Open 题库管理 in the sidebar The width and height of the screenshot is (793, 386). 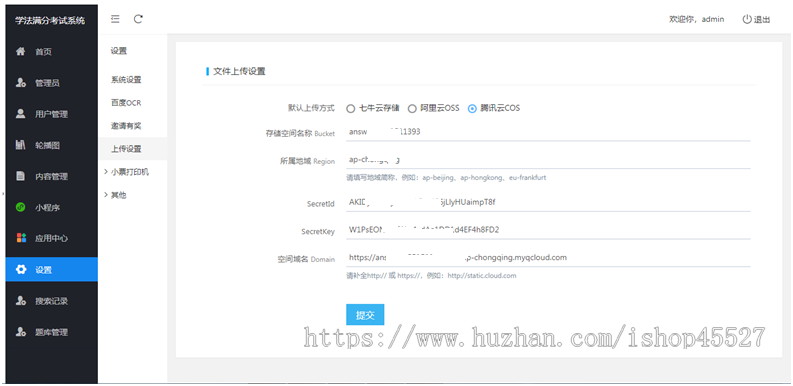(x=51, y=332)
